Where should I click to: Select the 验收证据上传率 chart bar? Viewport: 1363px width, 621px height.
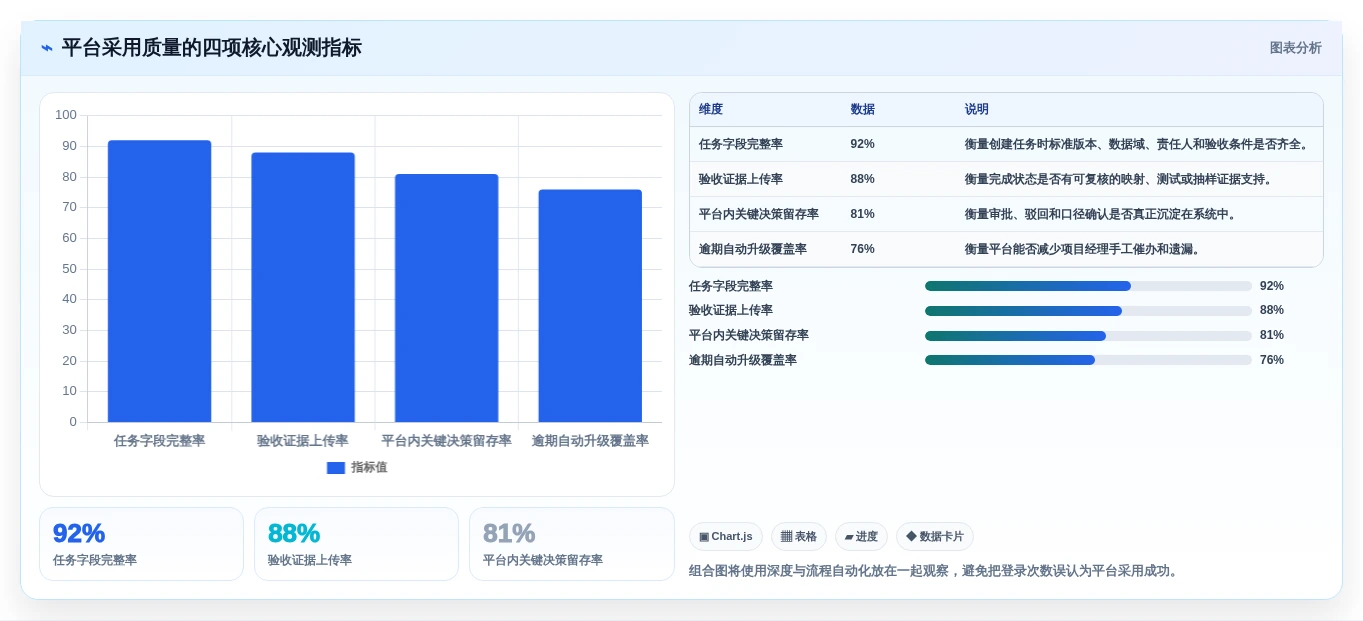(x=303, y=287)
